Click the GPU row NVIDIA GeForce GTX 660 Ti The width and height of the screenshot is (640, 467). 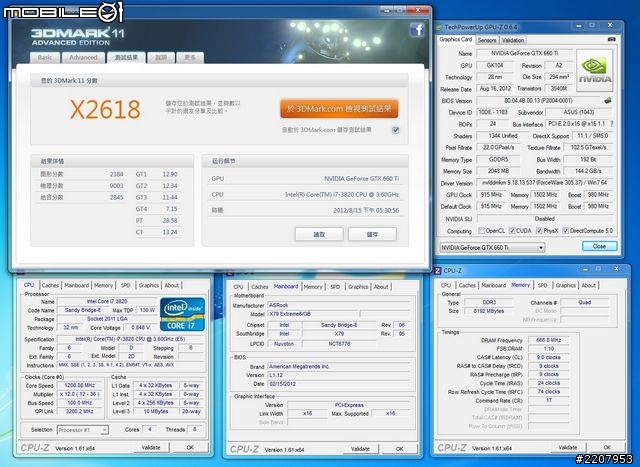[305, 179]
